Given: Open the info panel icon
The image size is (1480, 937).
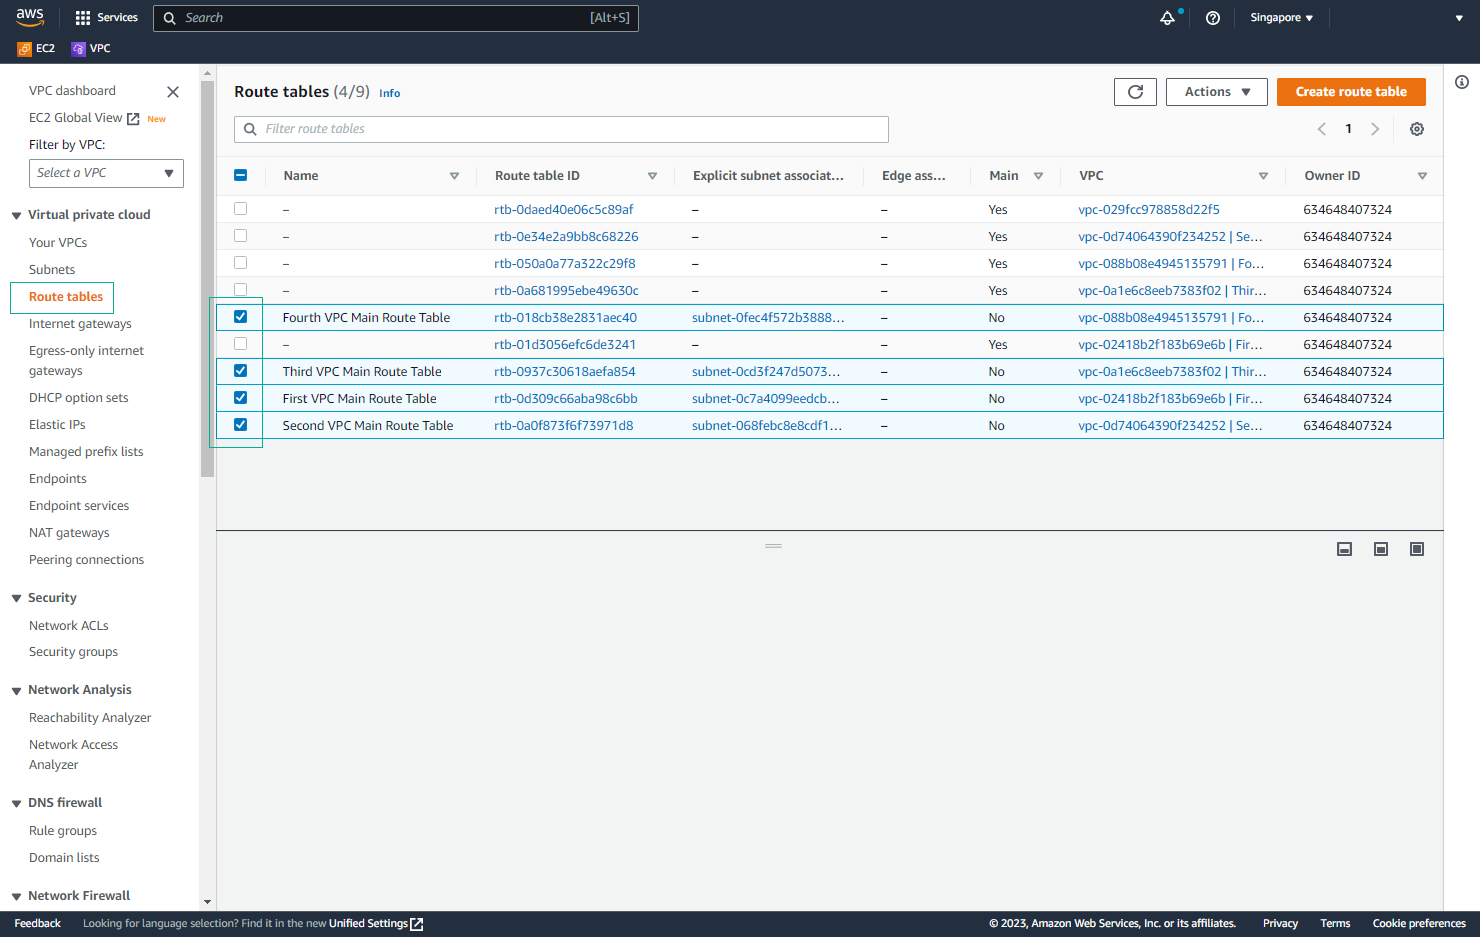Looking at the screenshot, I should (x=1462, y=82).
